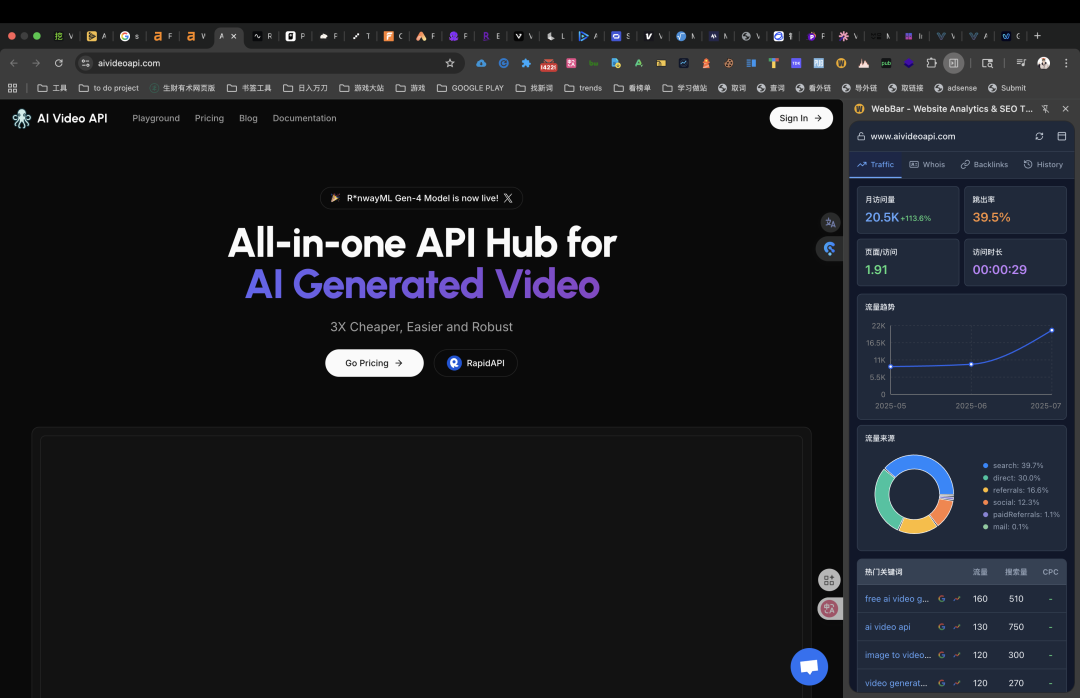Open a new browser tab with plus
The image size is (1080, 698).
pyautogui.click(x=1037, y=36)
